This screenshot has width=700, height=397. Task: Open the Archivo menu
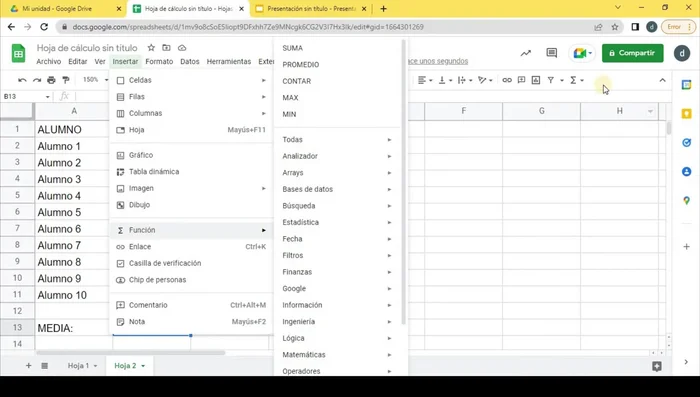[x=49, y=61]
